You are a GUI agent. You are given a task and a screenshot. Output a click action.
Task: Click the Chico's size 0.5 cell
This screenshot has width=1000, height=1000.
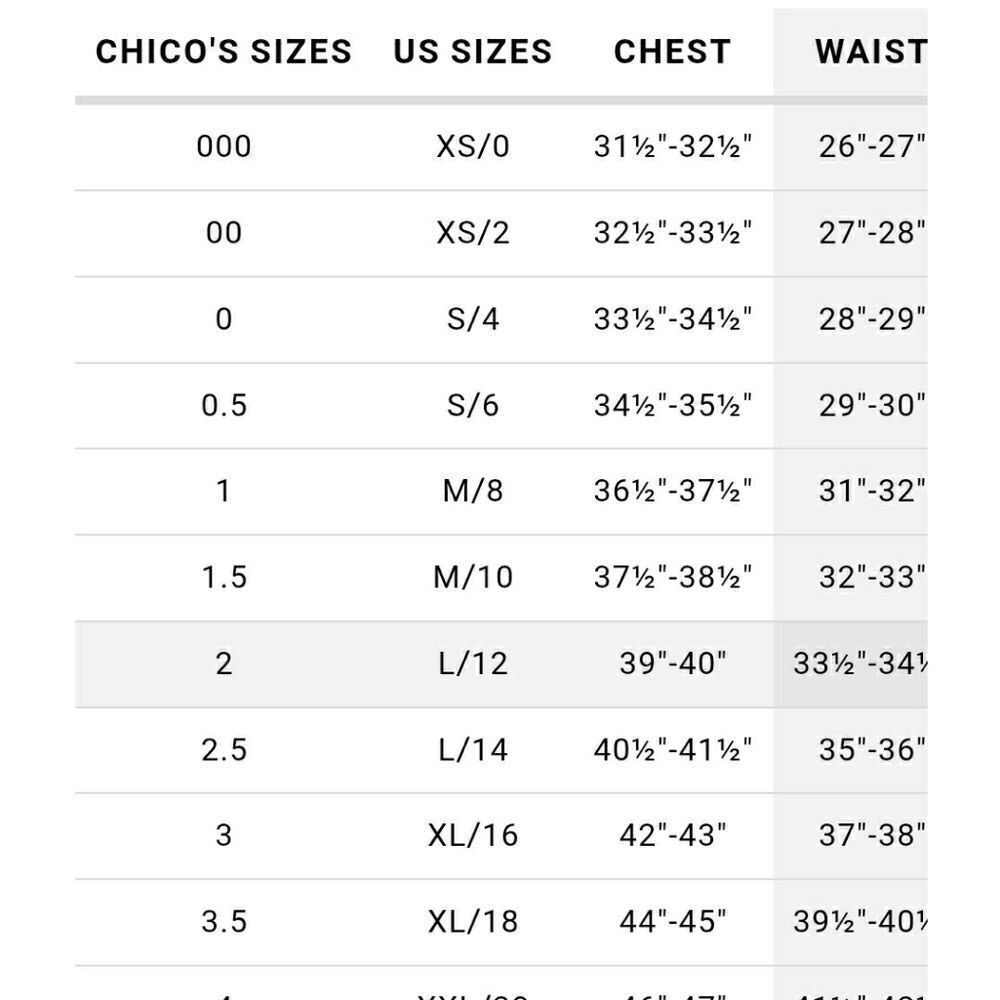[x=223, y=405]
